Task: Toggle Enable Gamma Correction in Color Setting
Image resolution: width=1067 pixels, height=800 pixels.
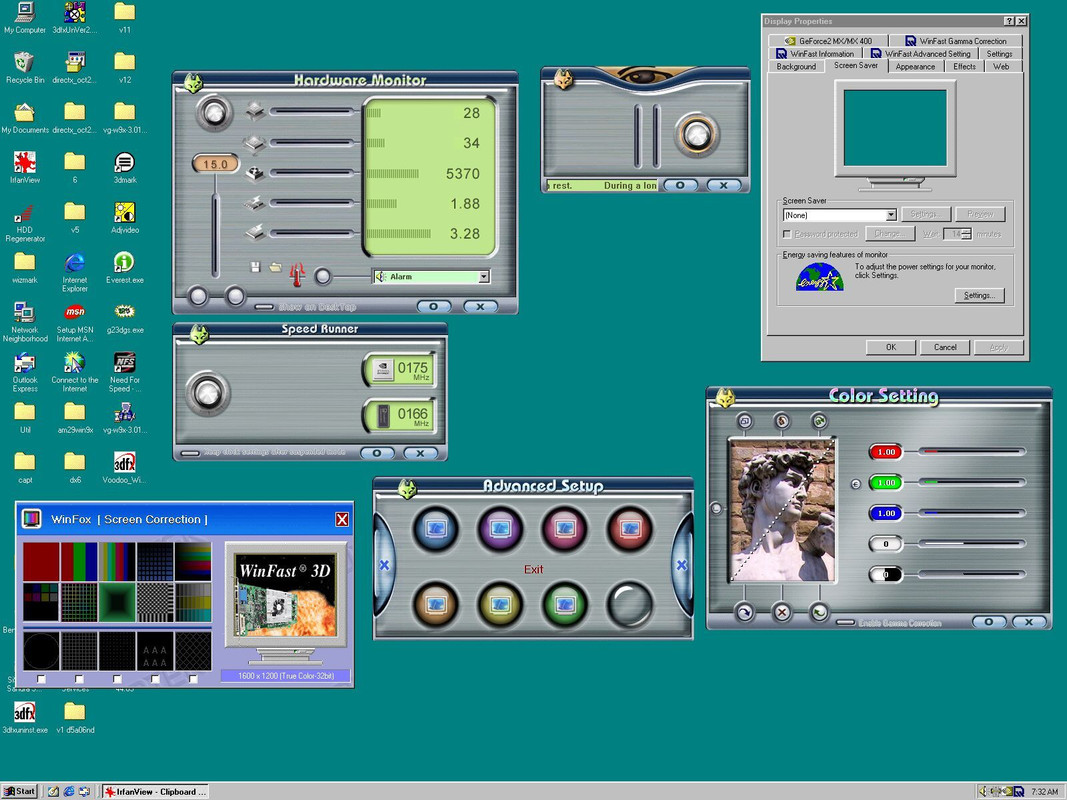Action: 845,622
